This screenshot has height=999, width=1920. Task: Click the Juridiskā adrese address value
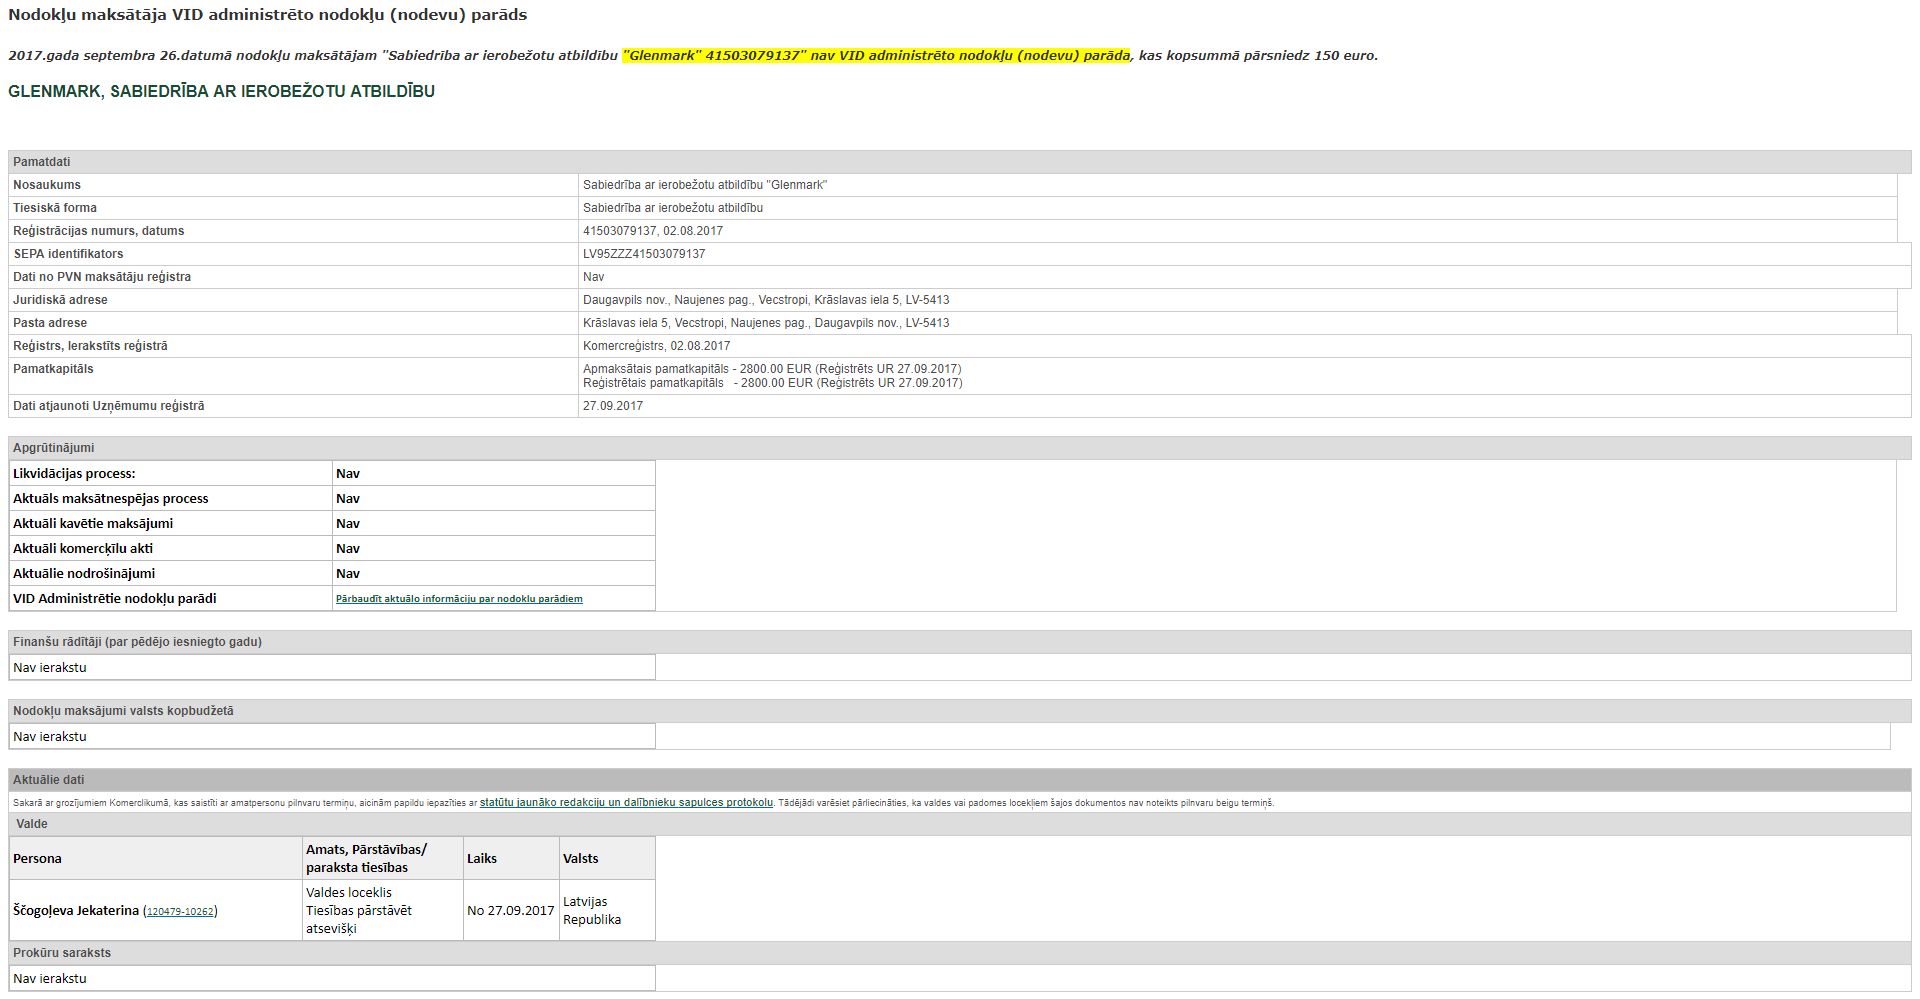(x=766, y=300)
